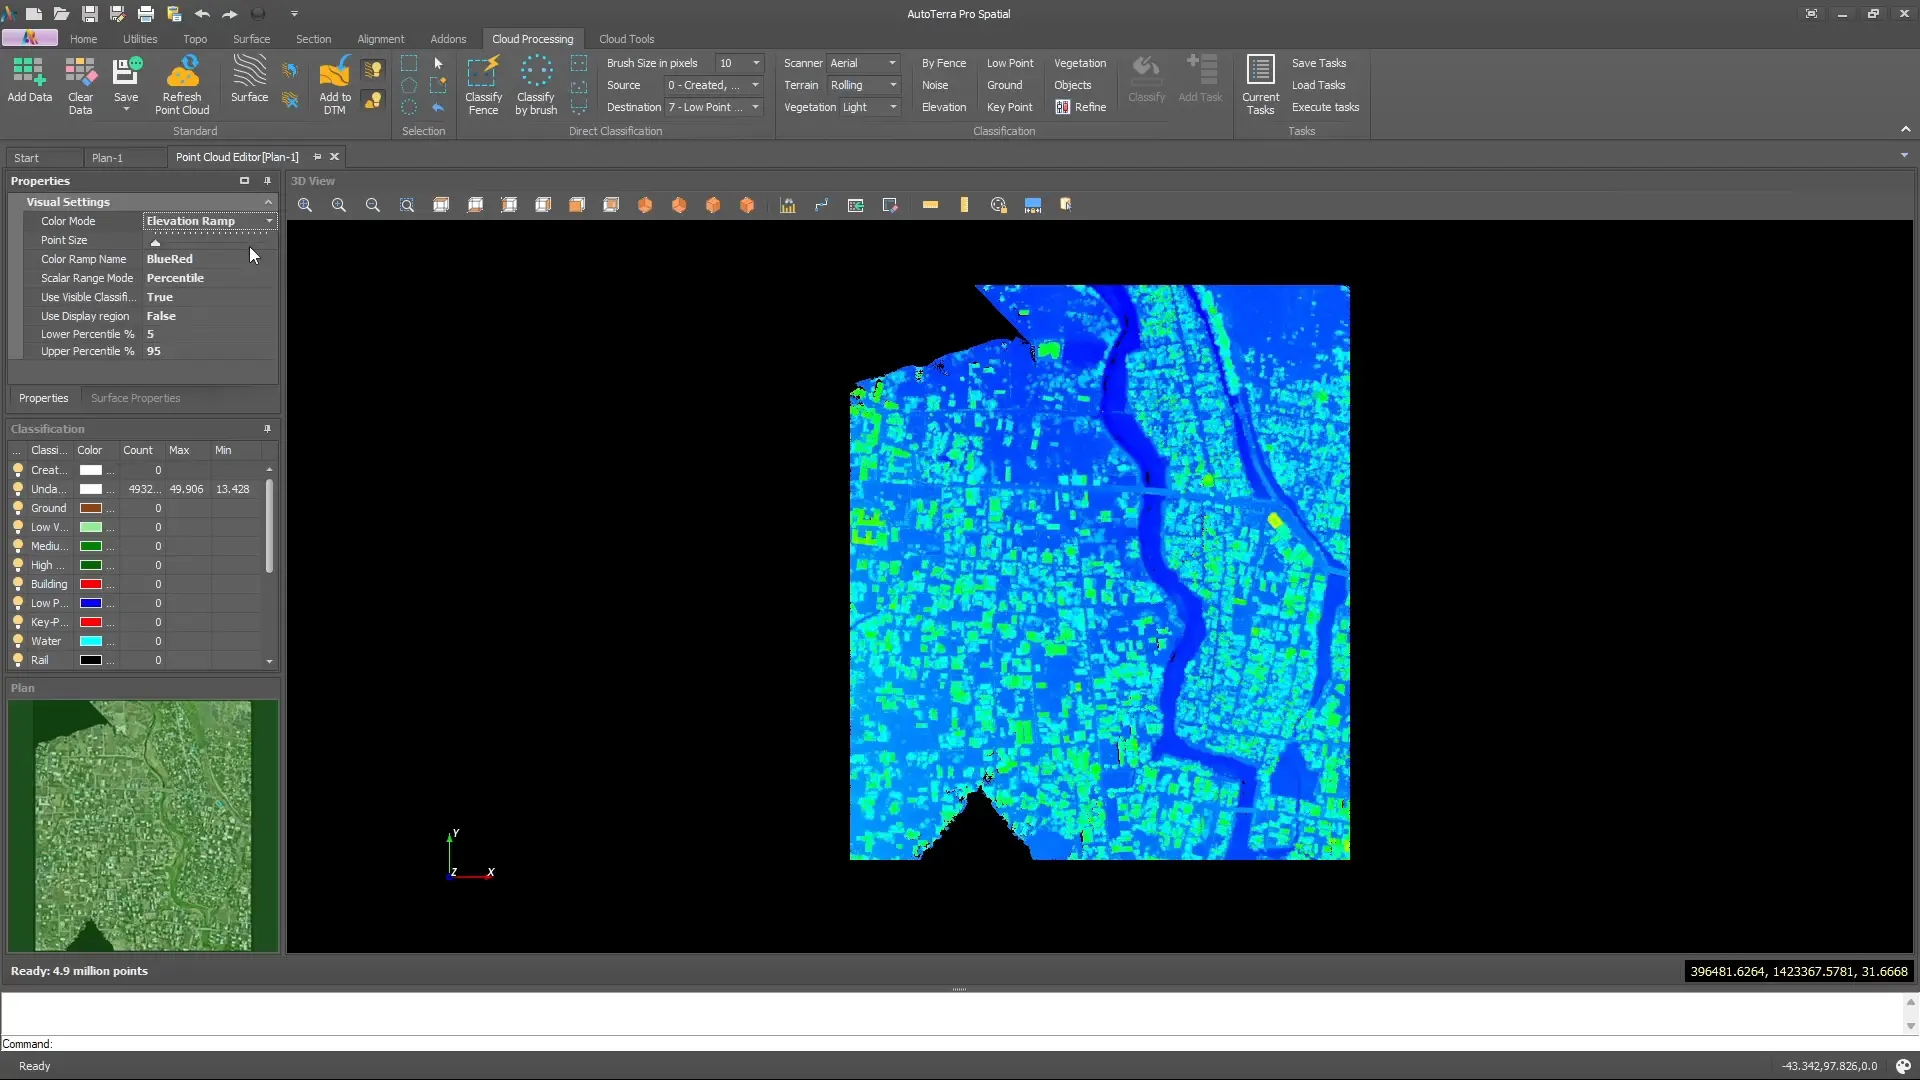The height and width of the screenshot is (1080, 1920).
Task: Click Refresh Point Cloud icon
Action: pyautogui.click(x=182, y=86)
